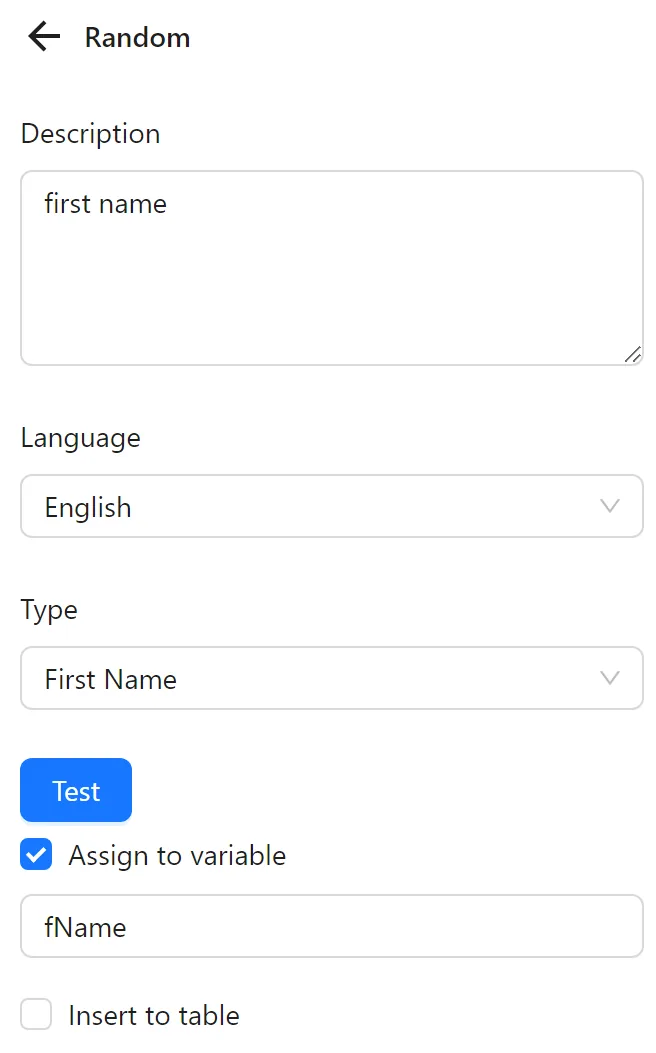The width and height of the screenshot is (656, 1053).
Task: Select the first name text in Description
Action: point(105,204)
